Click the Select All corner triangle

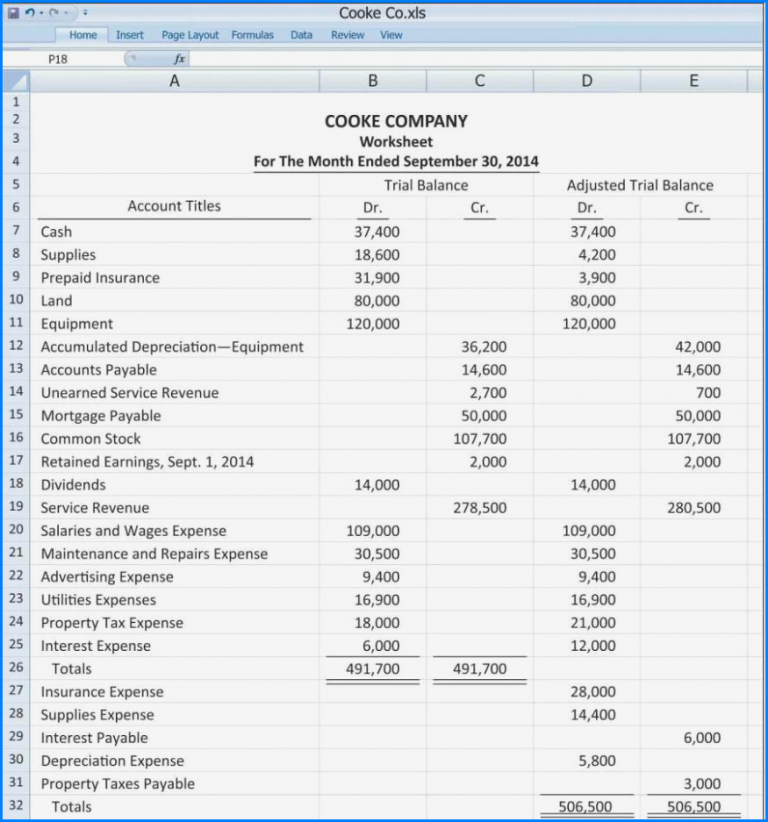16,81
